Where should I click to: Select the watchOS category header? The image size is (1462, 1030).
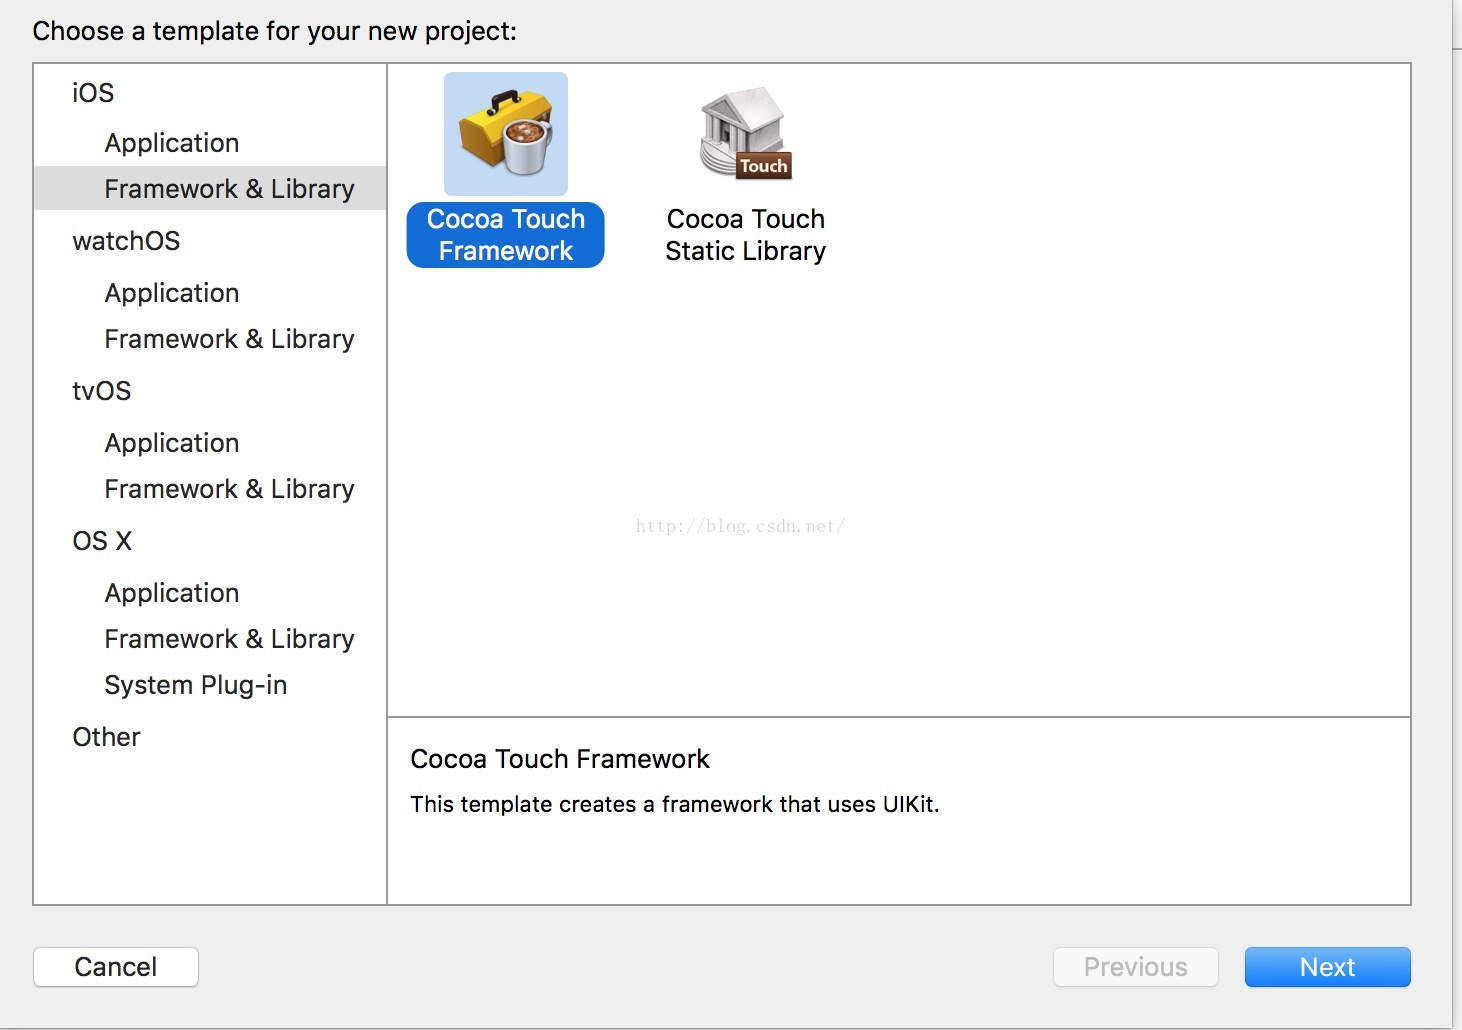coord(126,241)
